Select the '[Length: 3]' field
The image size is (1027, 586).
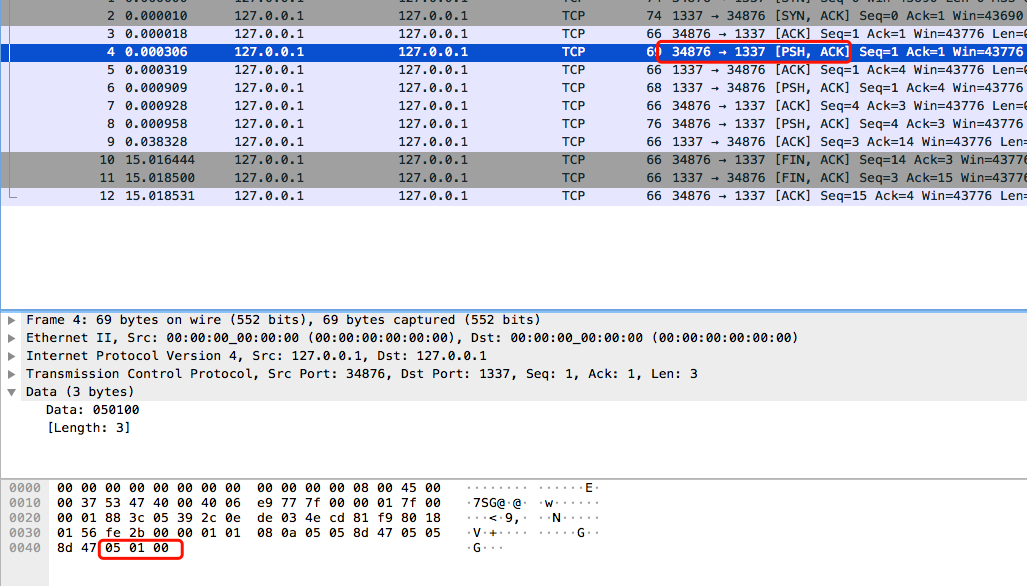88,428
